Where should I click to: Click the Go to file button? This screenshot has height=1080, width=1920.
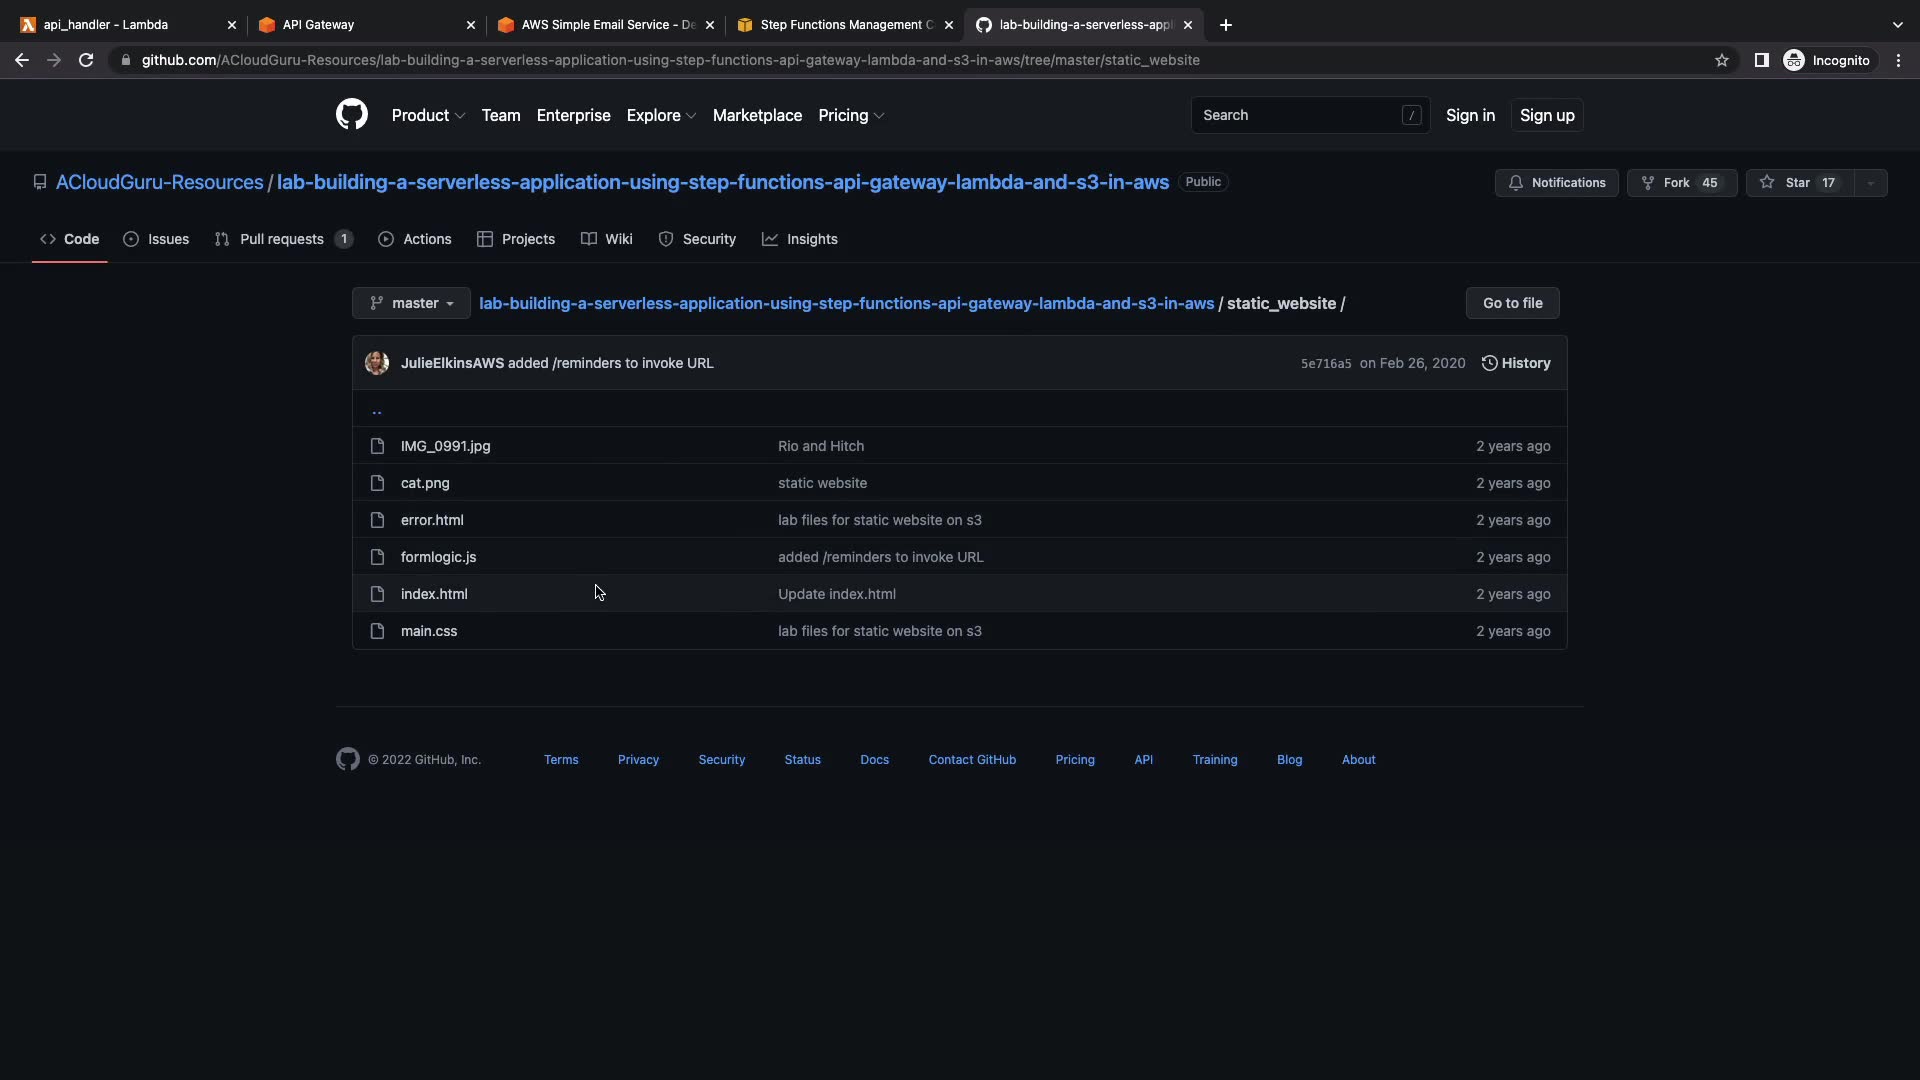(x=1512, y=303)
